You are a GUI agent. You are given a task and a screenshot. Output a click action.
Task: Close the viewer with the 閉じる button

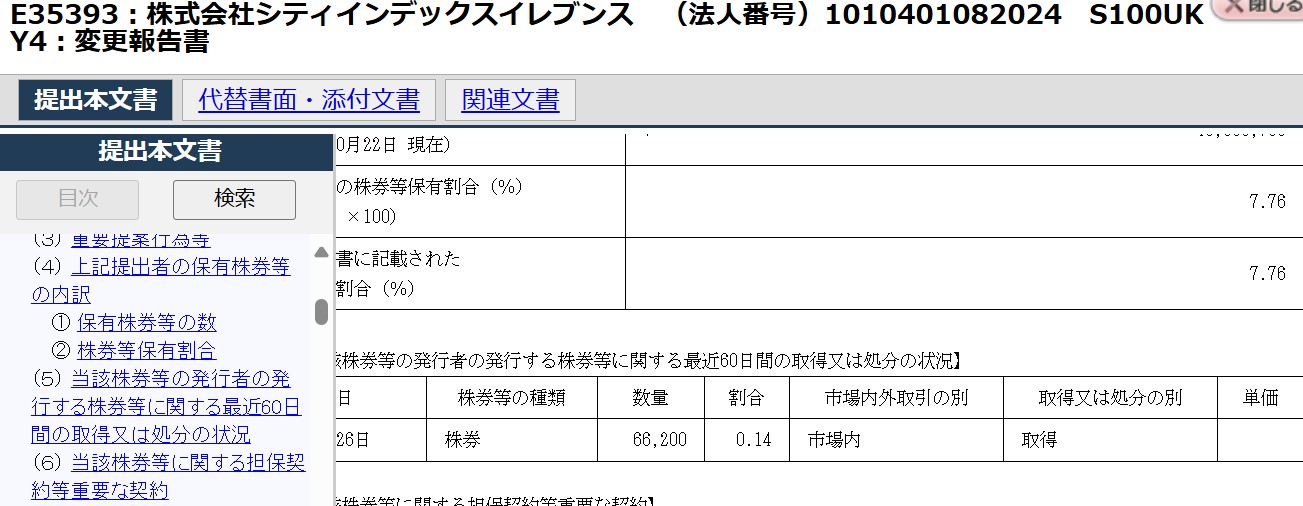click(1258, 7)
